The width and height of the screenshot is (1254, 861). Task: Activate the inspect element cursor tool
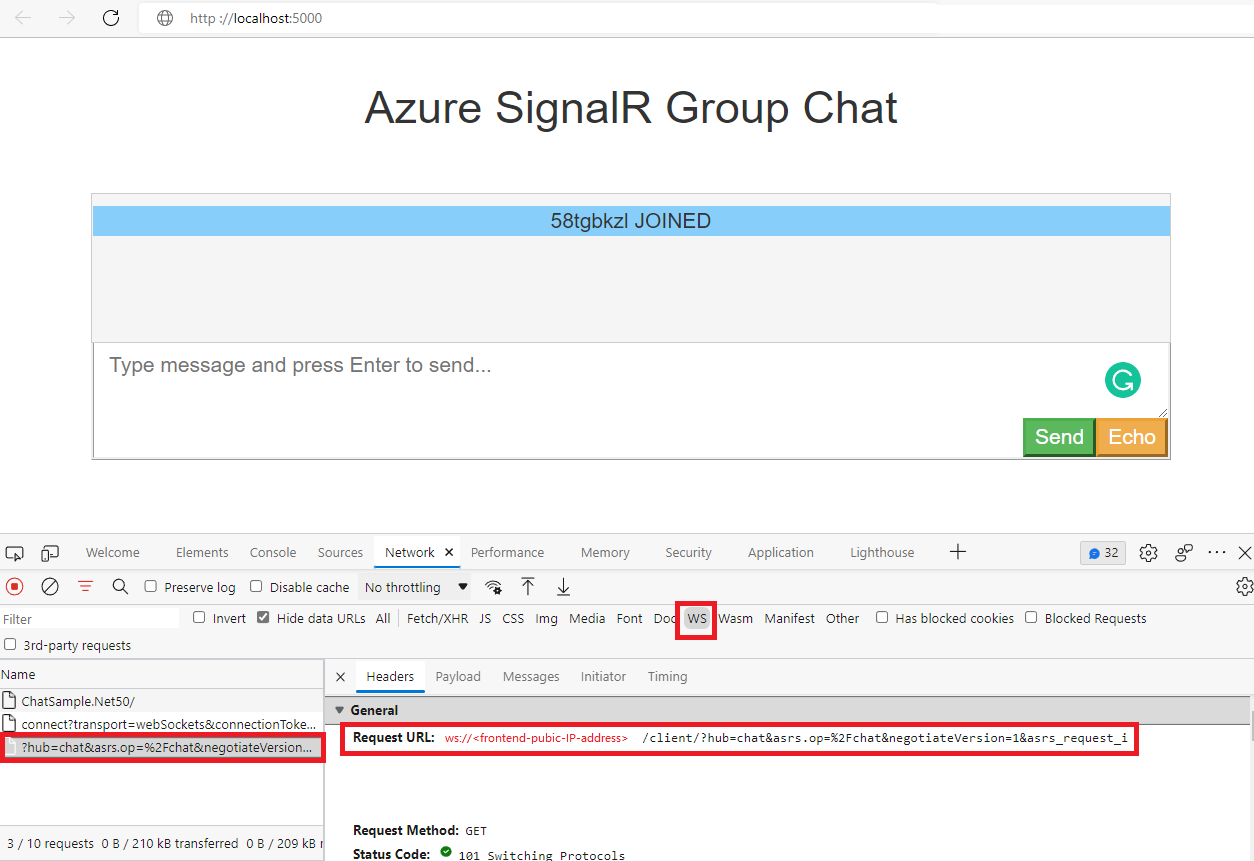pyautogui.click(x=14, y=552)
